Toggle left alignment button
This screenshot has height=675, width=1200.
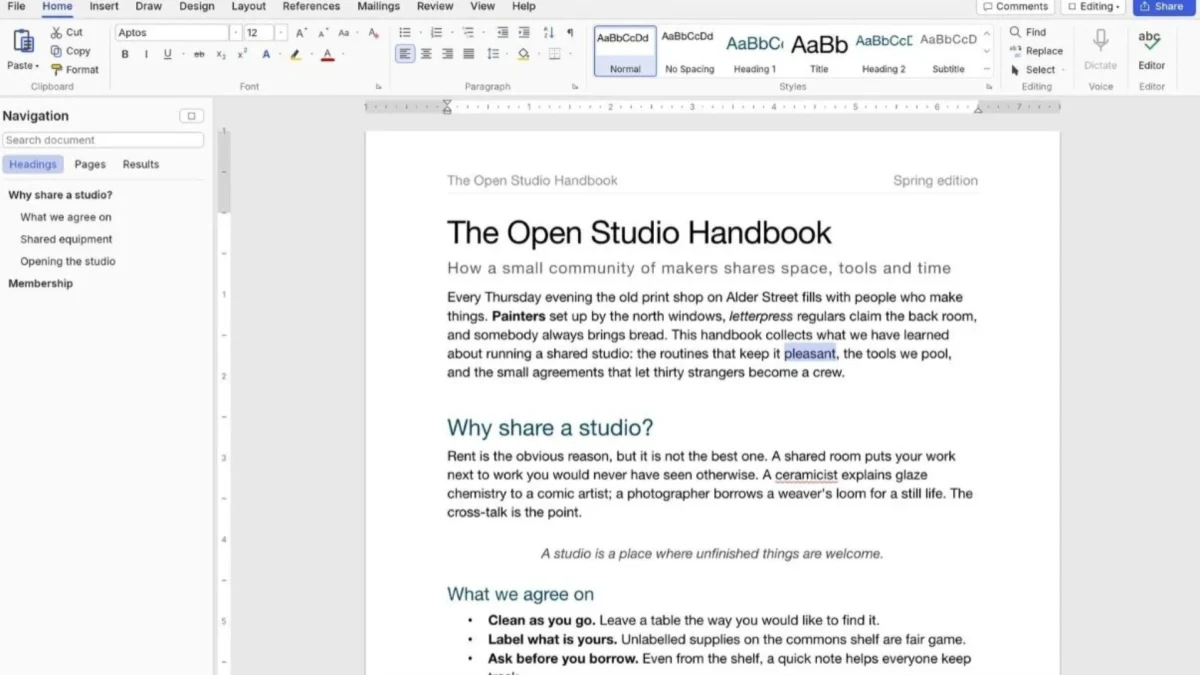(405, 54)
